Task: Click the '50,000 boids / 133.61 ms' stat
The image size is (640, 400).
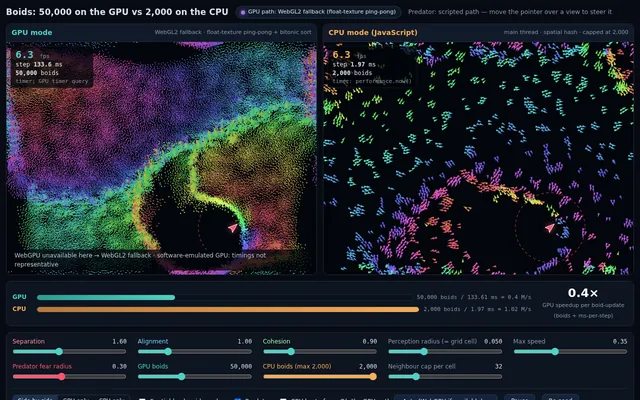Action: [474, 297]
